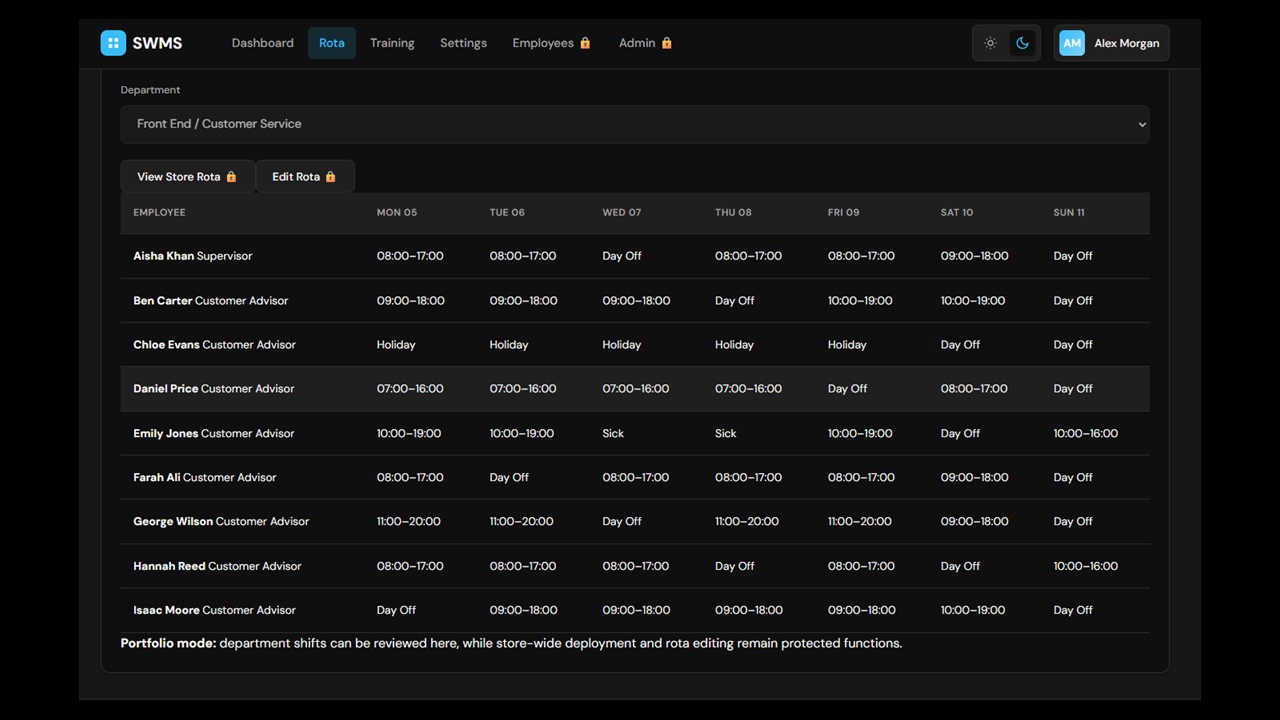Click the Portfolio mode note text

click(x=511, y=643)
